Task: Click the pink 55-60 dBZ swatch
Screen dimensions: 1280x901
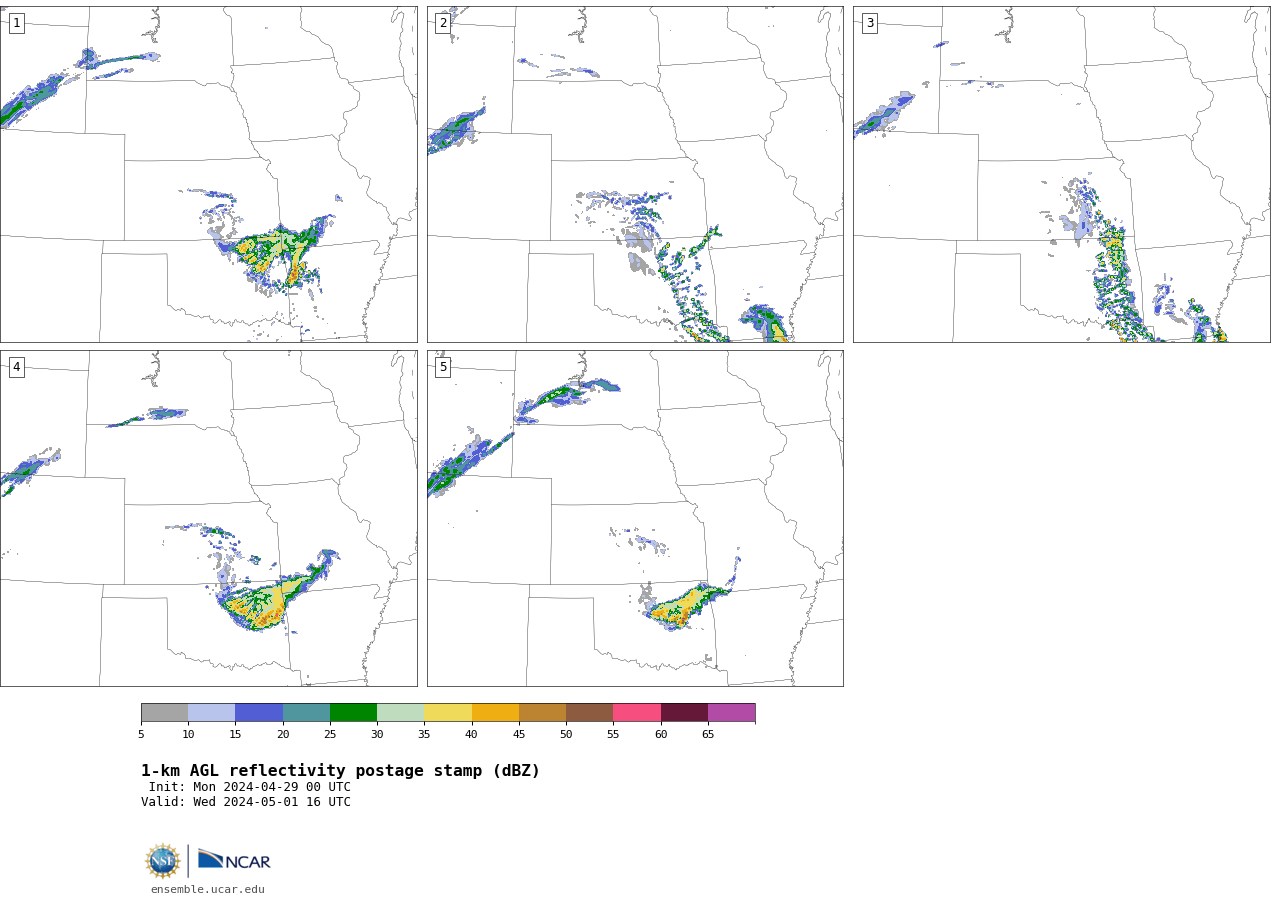Action: click(637, 712)
